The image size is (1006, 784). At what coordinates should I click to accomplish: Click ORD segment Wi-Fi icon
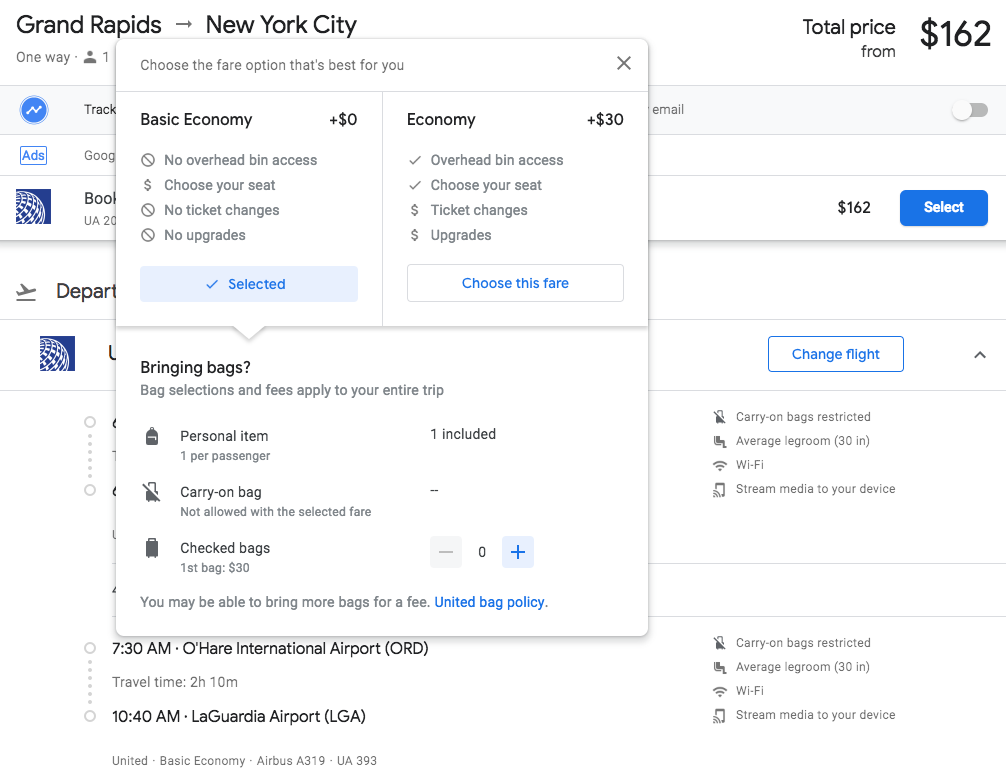pyautogui.click(x=720, y=691)
